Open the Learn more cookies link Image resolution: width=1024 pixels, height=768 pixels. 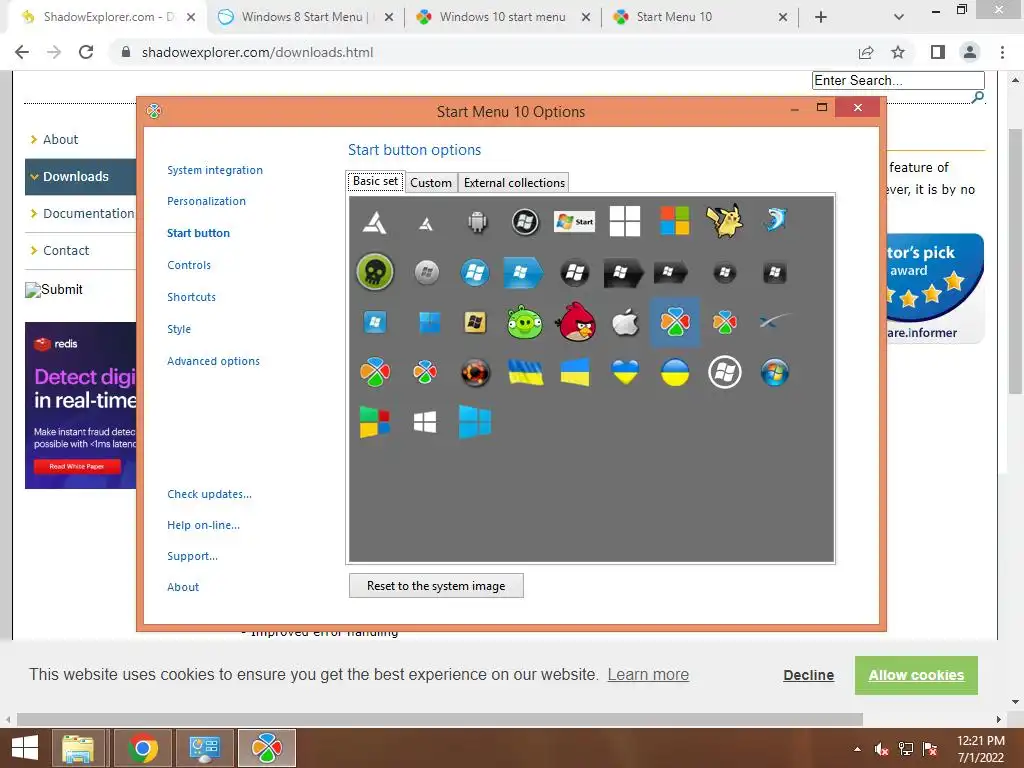coord(648,675)
